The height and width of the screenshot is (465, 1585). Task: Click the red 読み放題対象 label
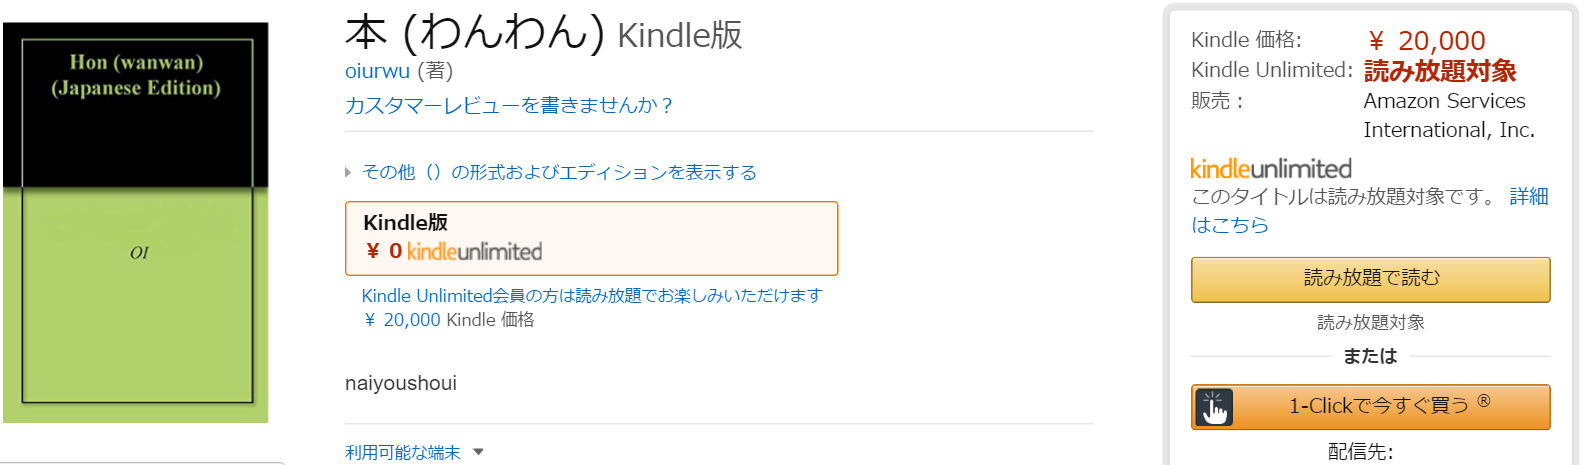(1440, 71)
